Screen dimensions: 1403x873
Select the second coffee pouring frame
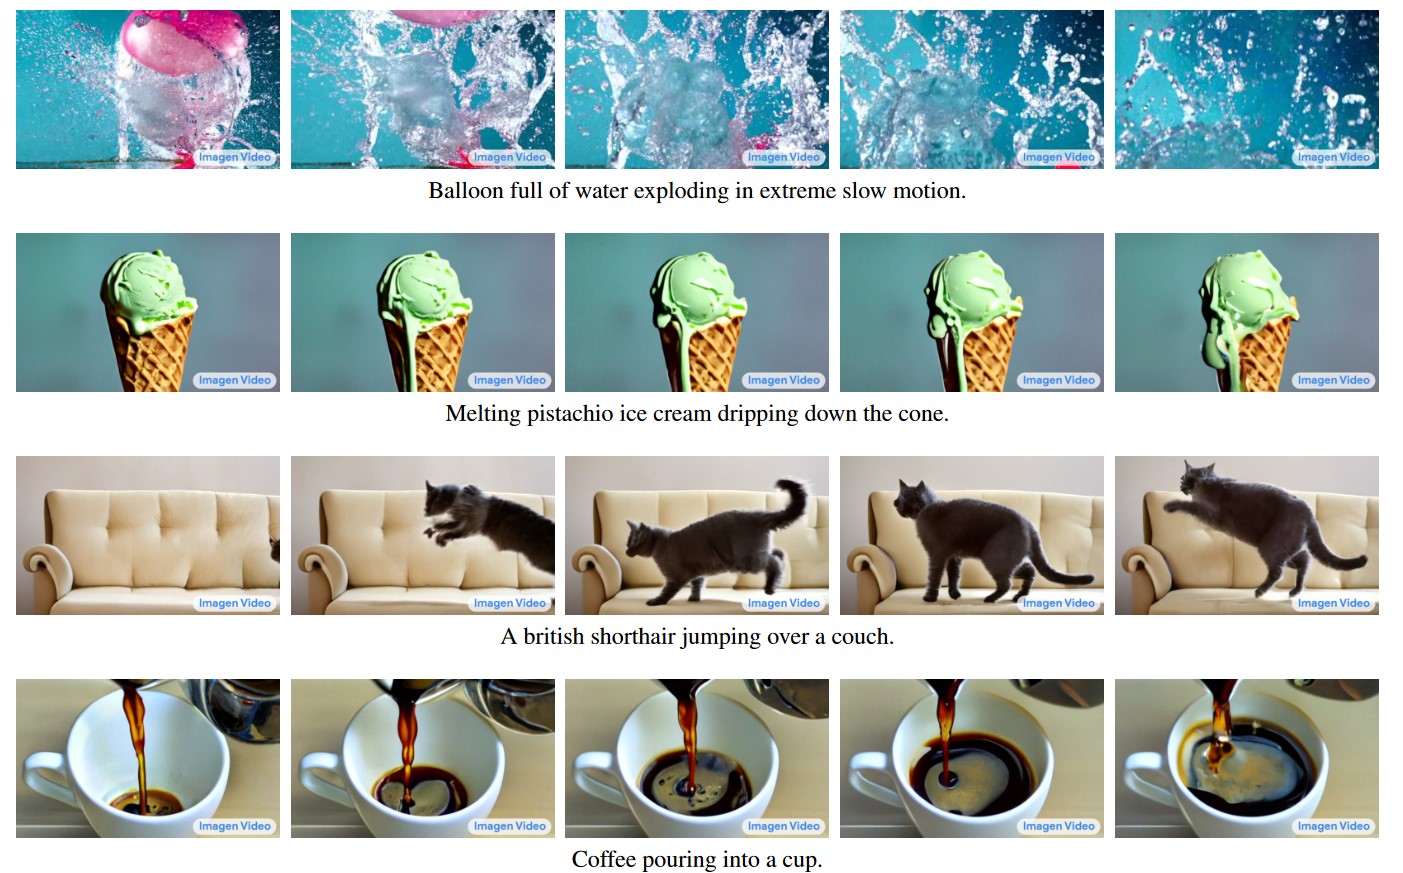422,758
